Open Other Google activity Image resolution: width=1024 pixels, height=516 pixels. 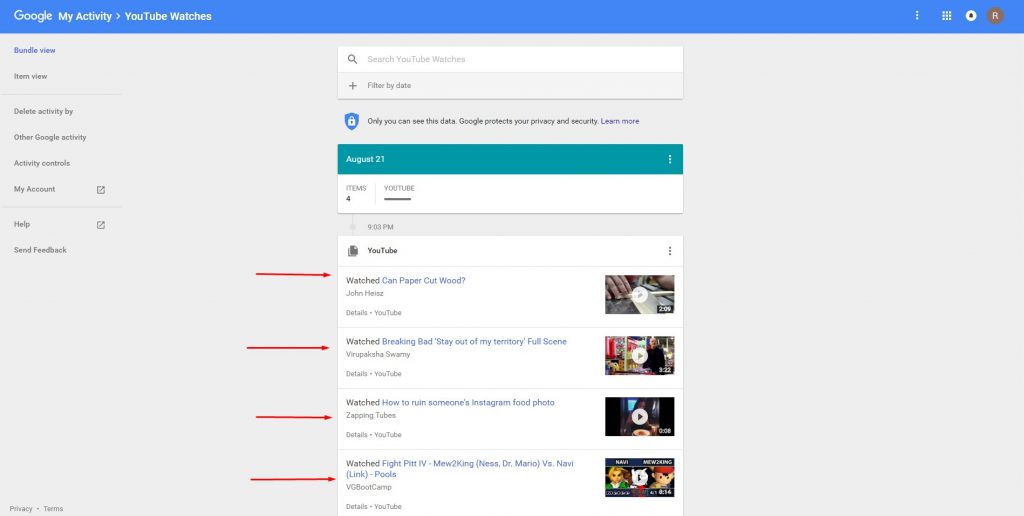(x=50, y=137)
